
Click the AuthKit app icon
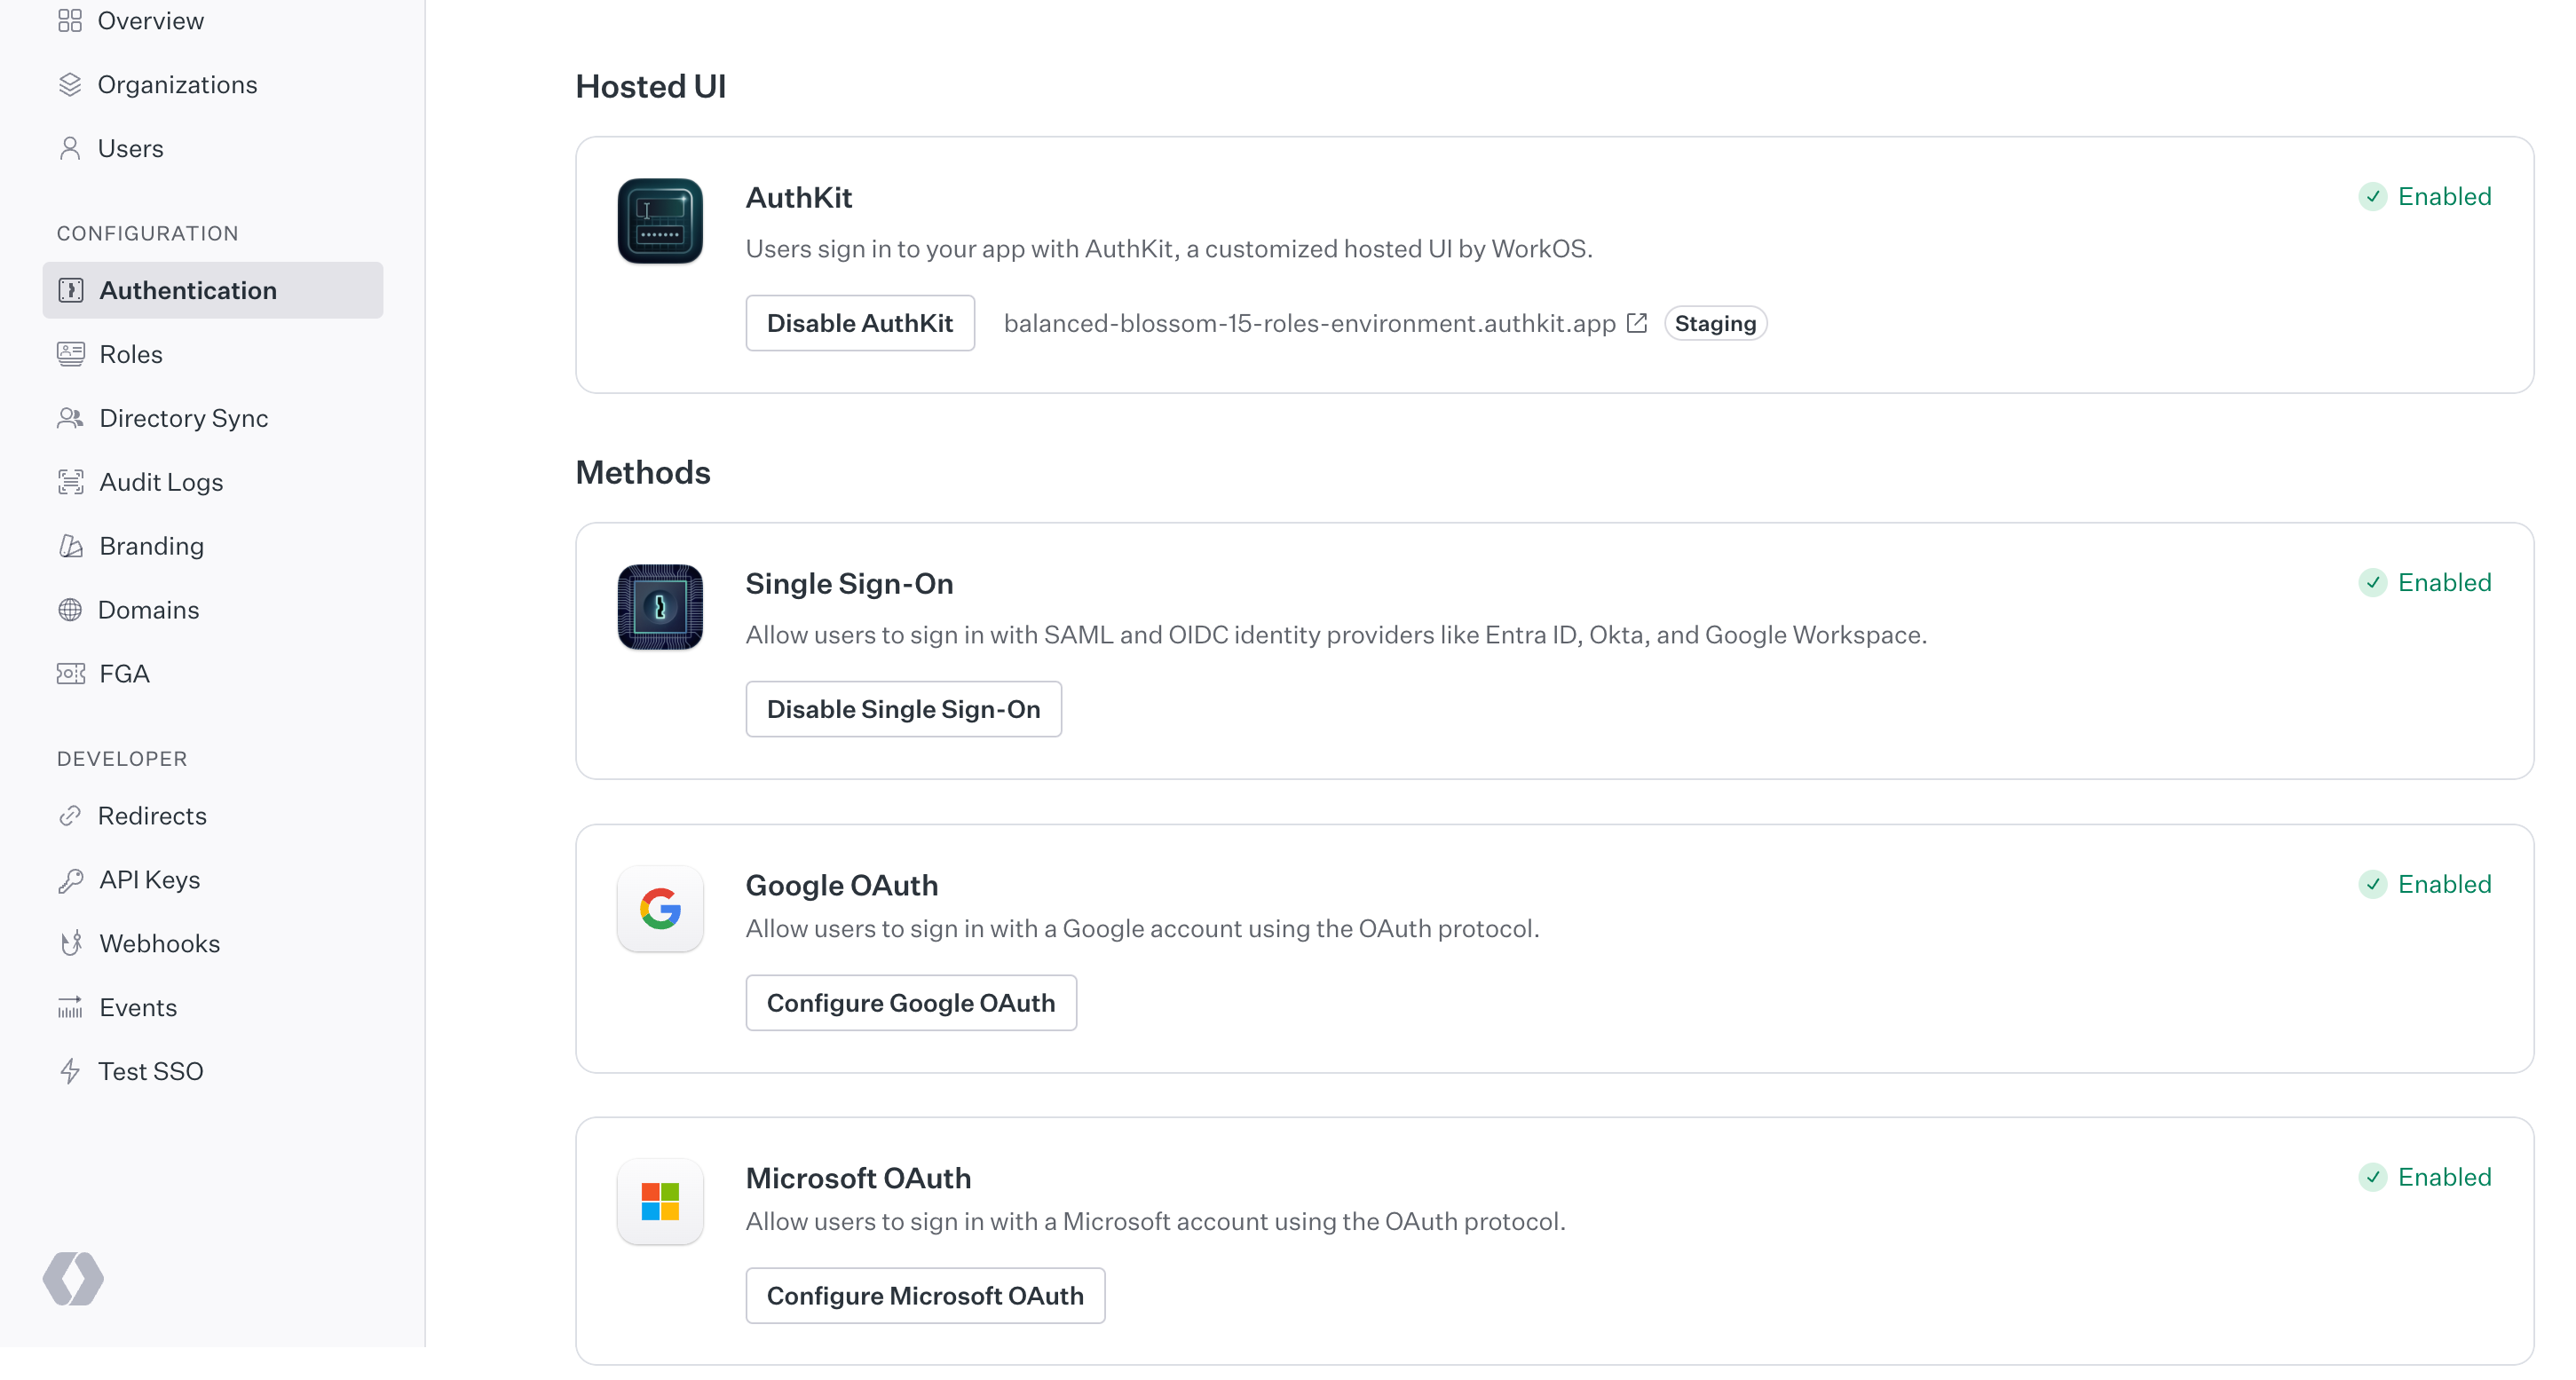[660, 221]
